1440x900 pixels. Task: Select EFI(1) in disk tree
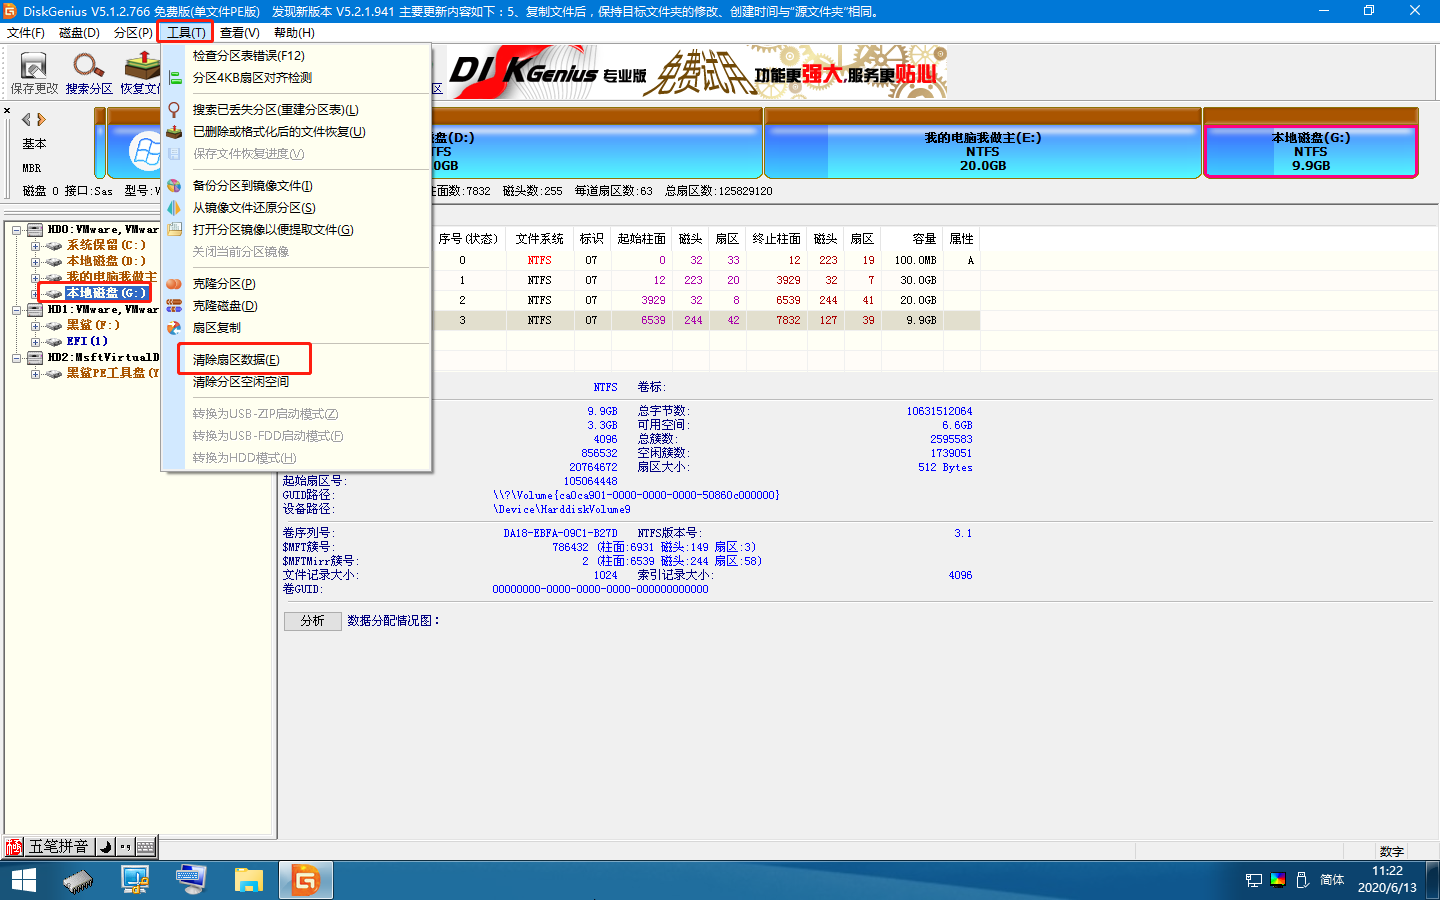coord(87,341)
